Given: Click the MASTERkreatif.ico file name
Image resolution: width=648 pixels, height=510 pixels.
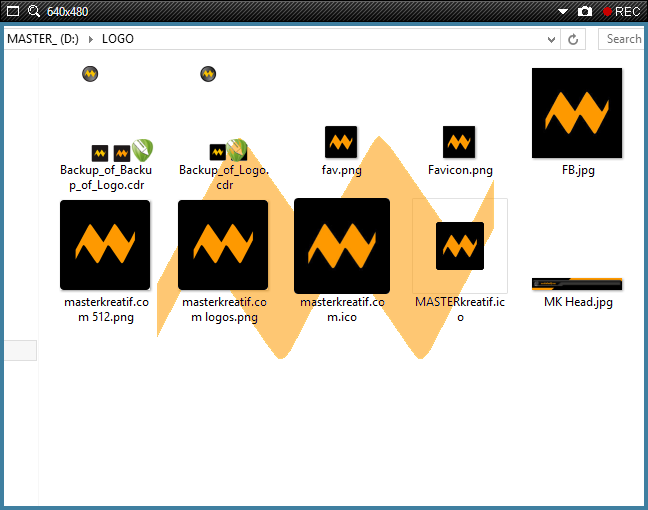Looking at the screenshot, I should pos(460,310).
